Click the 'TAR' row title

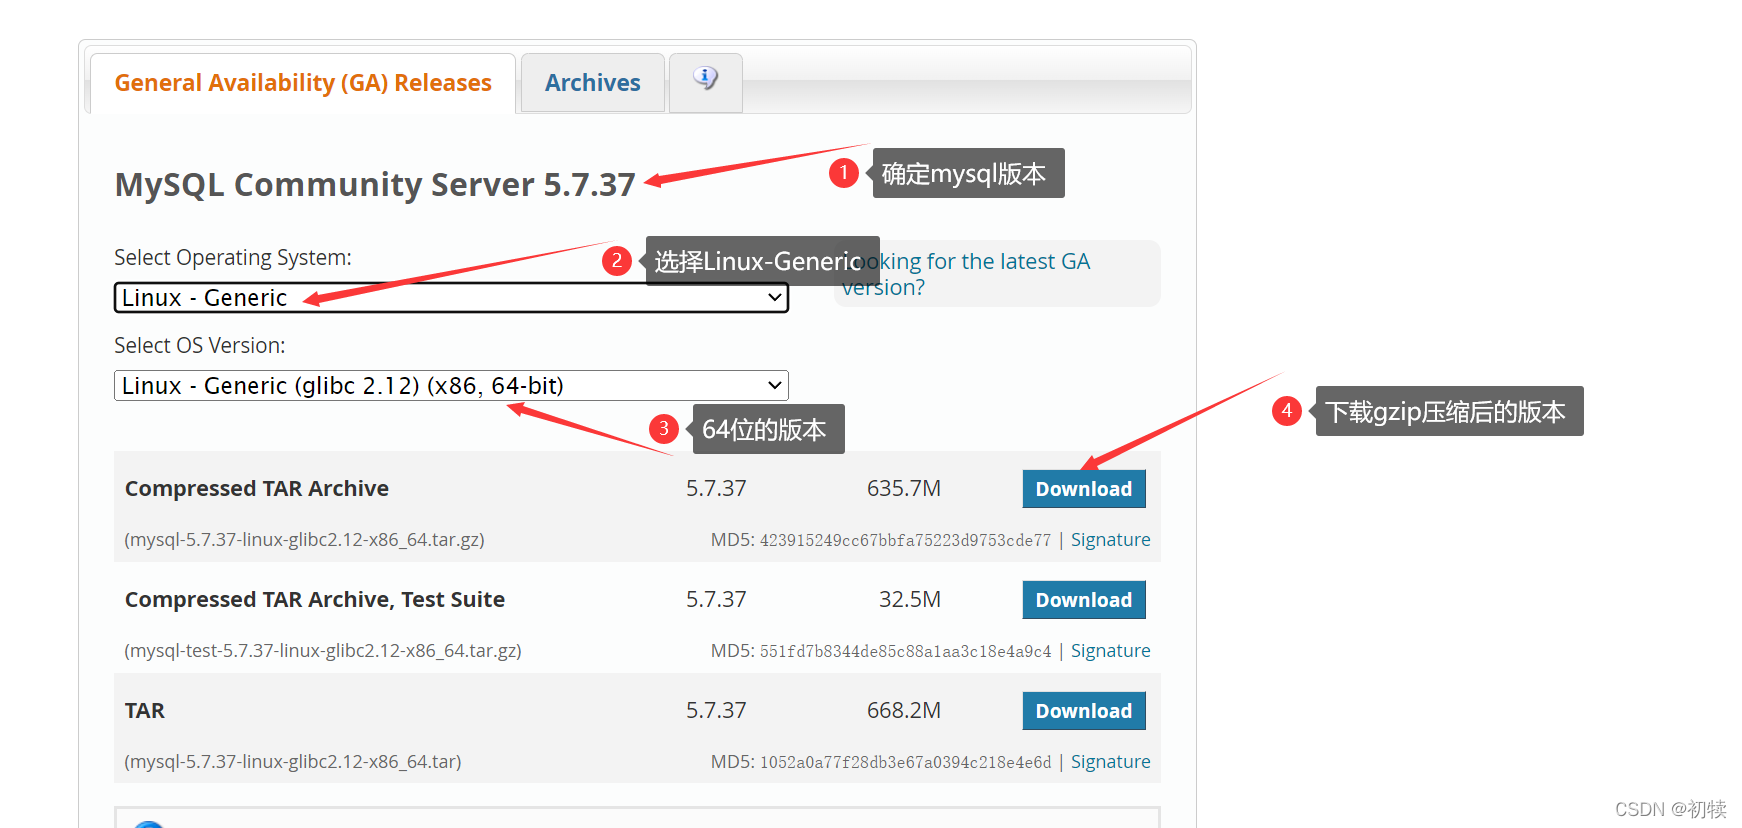tap(145, 711)
